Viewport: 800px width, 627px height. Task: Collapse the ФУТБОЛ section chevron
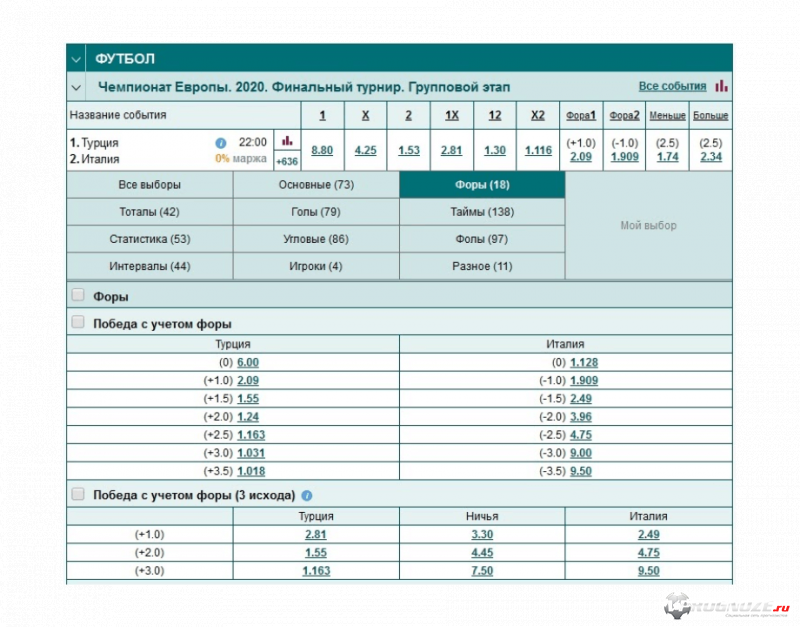(76, 59)
